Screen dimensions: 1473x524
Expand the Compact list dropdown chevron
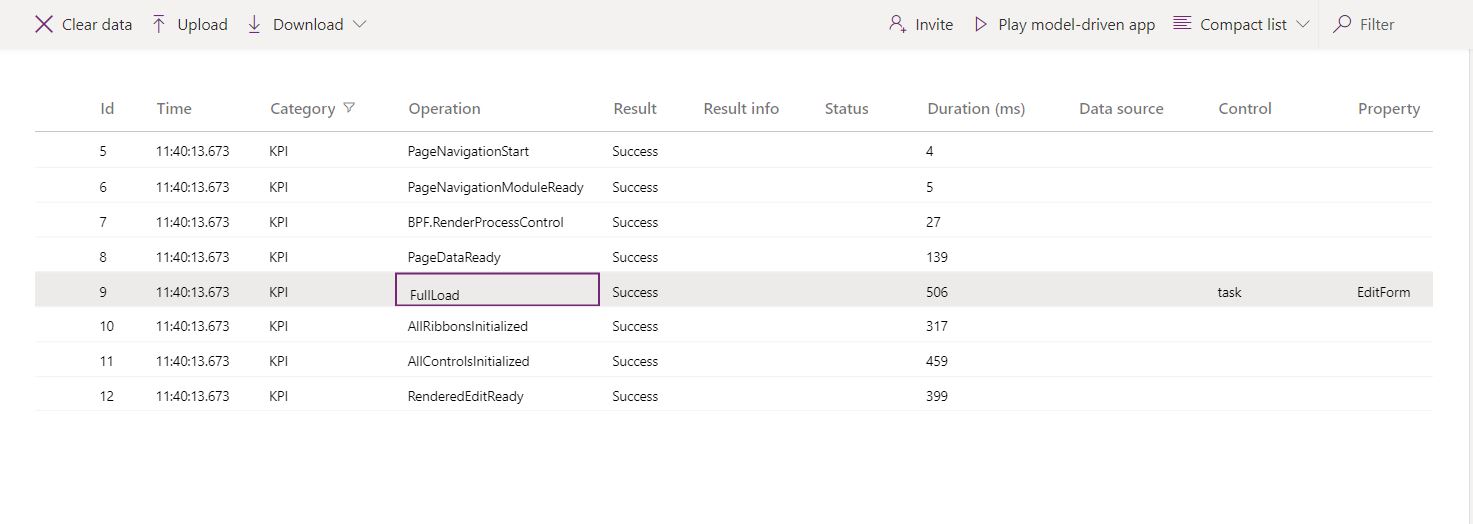(x=1302, y=25)
